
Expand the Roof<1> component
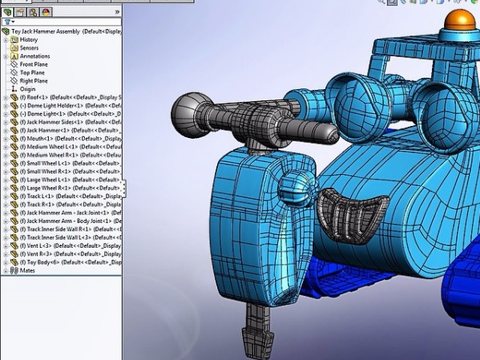(x=5, y=98)
